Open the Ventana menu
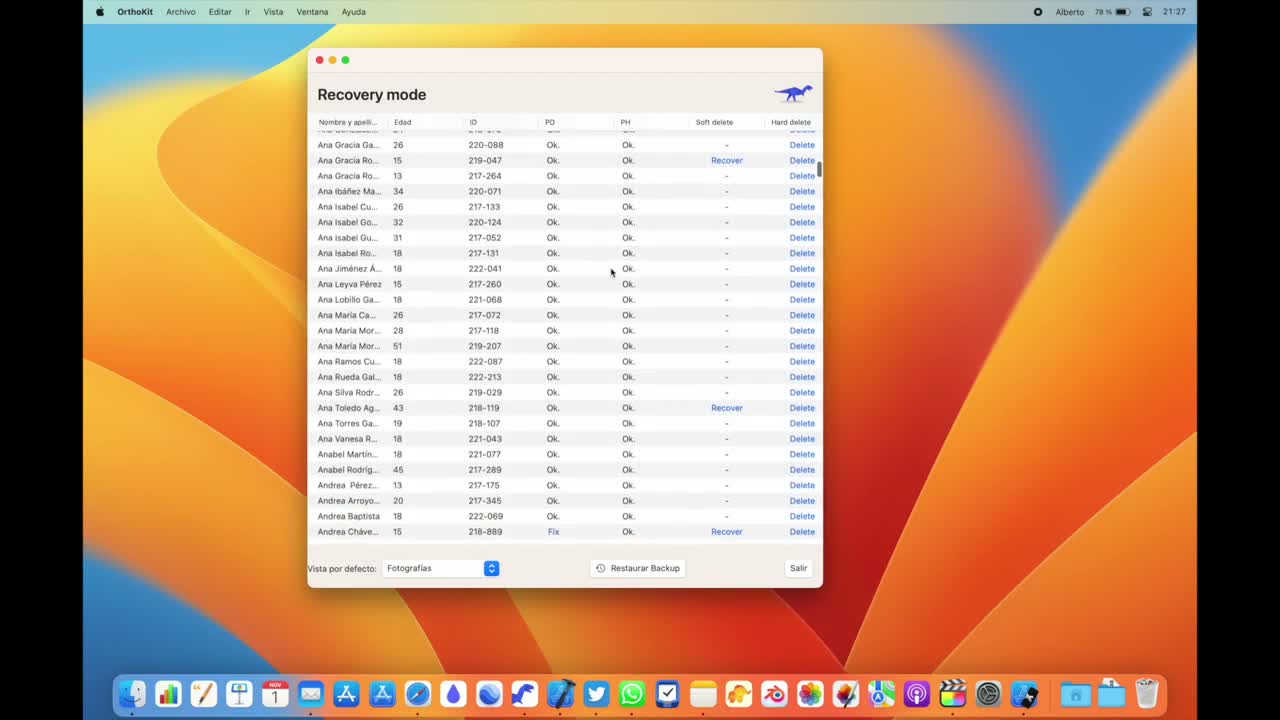Viewport: 1280px width, 720px height. point(313,12)
